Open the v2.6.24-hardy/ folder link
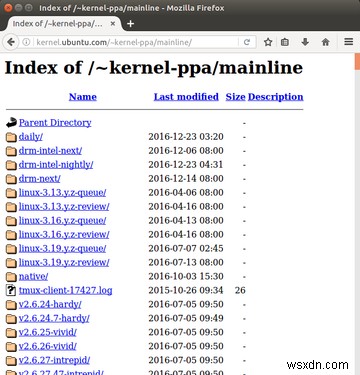The height and width of the screenshot is (375, 360). pos(50,305)
